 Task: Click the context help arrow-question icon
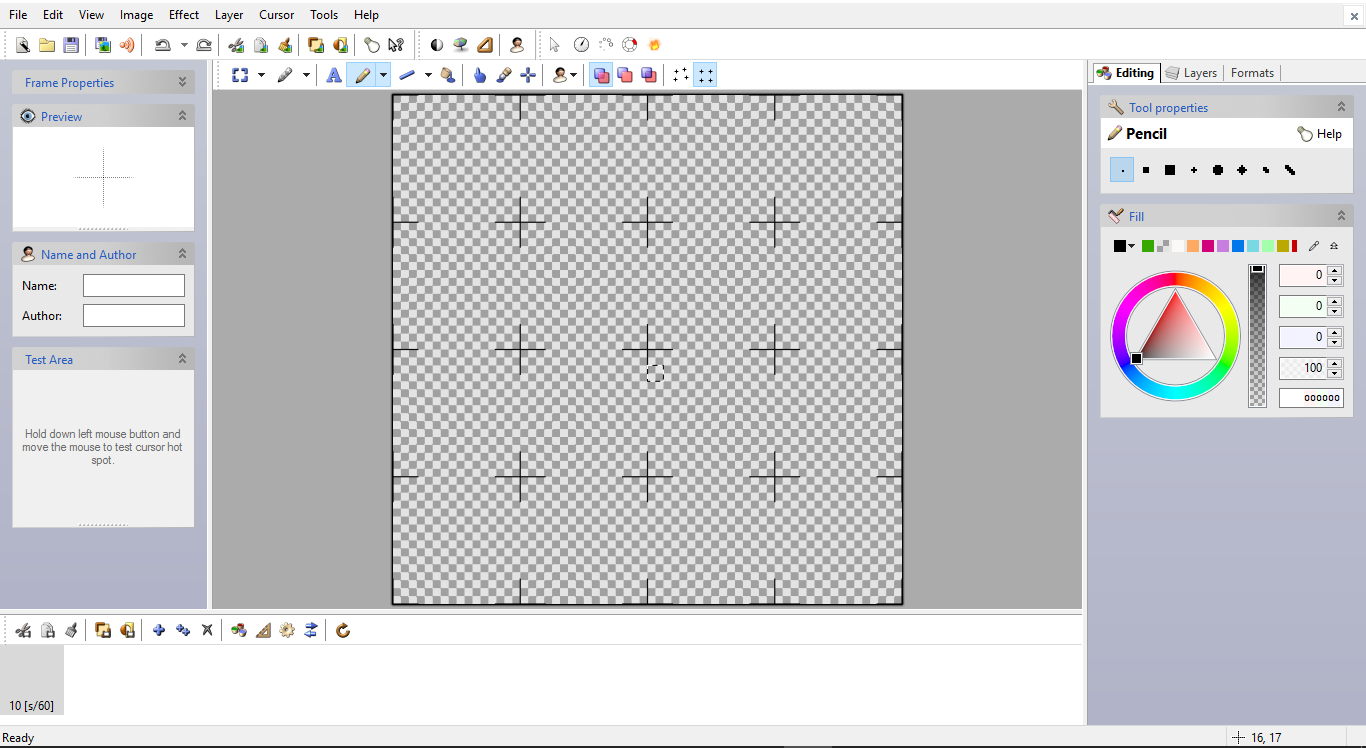[x=396, y=45]
